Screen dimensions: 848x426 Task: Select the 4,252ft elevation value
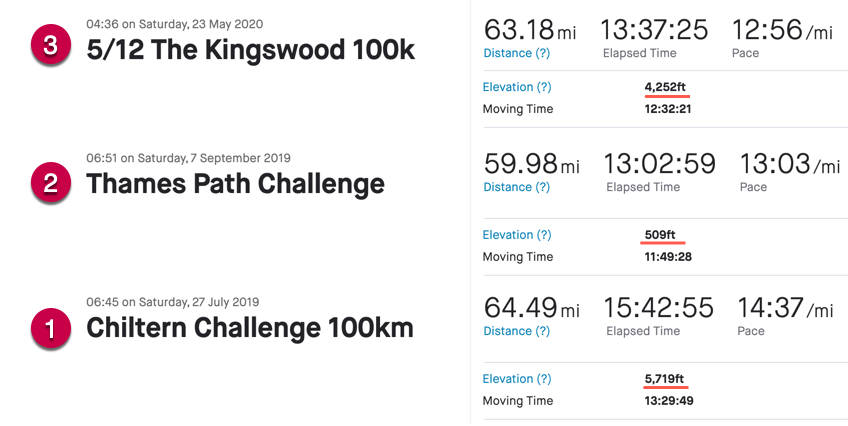click(665, 87)
